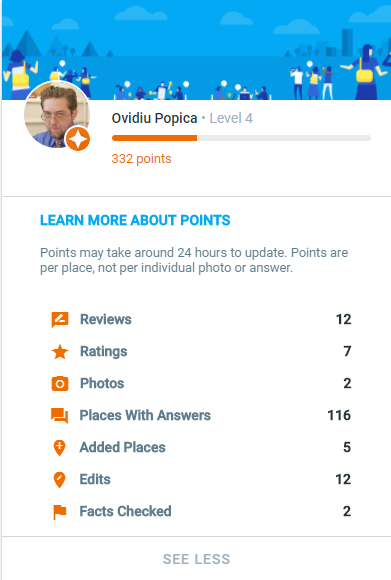Click the 332 points text

(x=141, y=159)
